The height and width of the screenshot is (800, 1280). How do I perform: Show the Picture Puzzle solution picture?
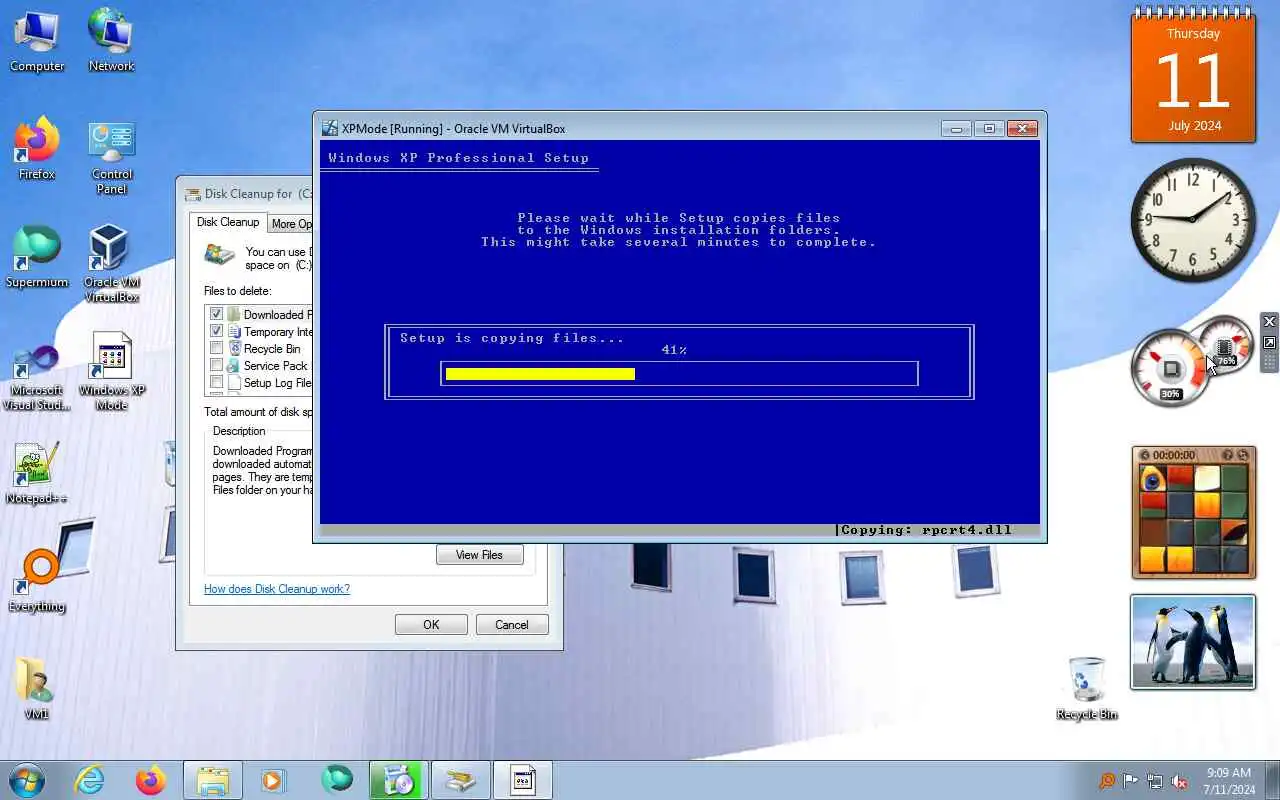[1228, 455]
